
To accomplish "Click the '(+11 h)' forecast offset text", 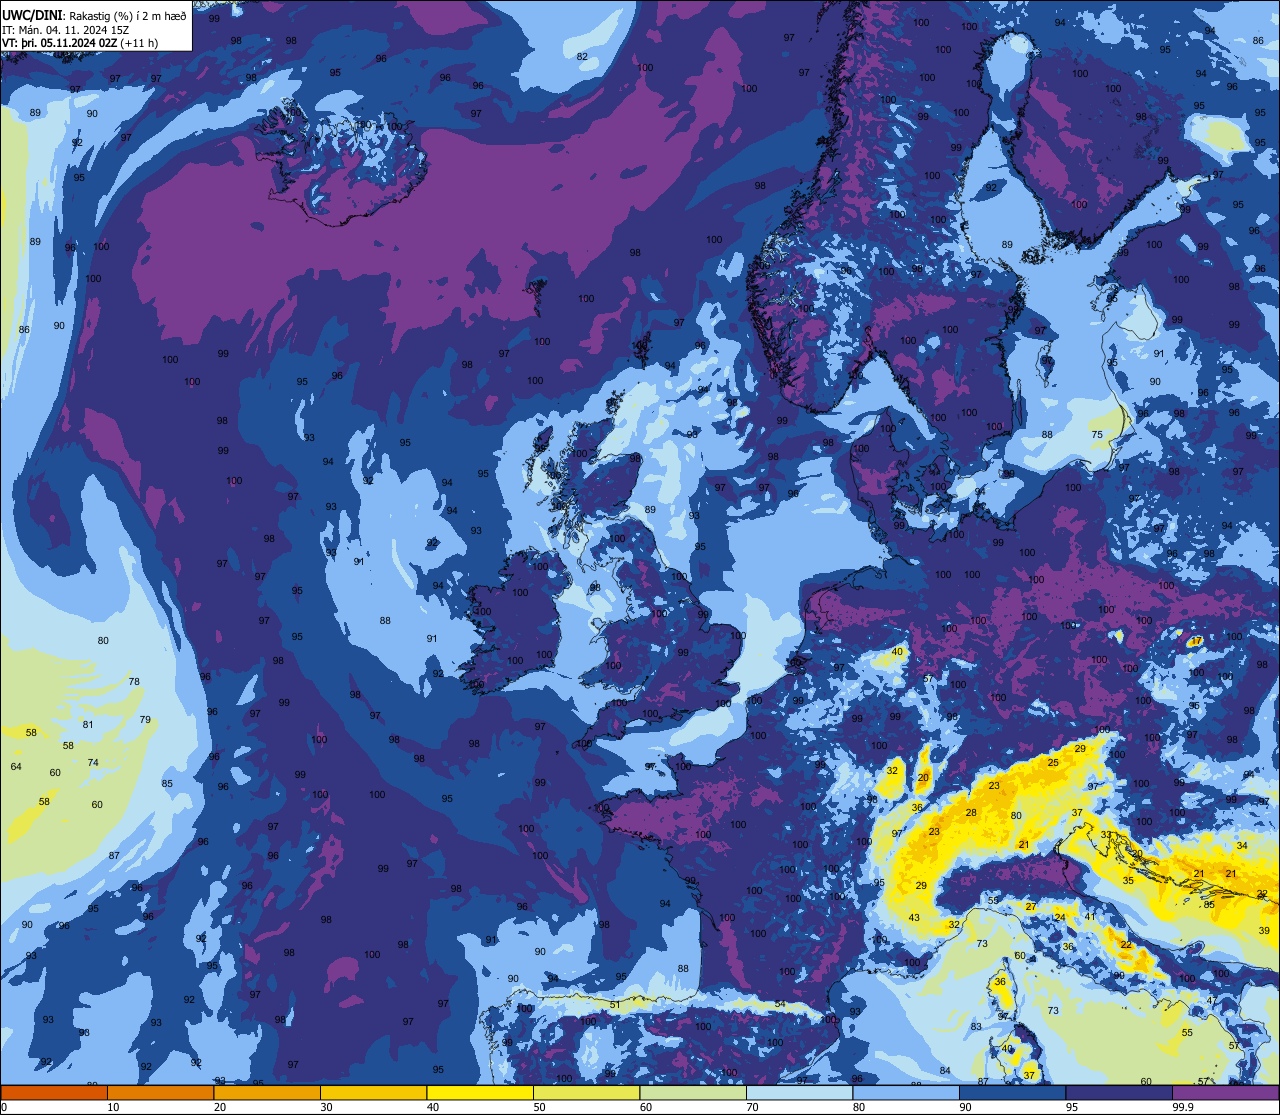I will pyautogui.click(x=139, y=43).
